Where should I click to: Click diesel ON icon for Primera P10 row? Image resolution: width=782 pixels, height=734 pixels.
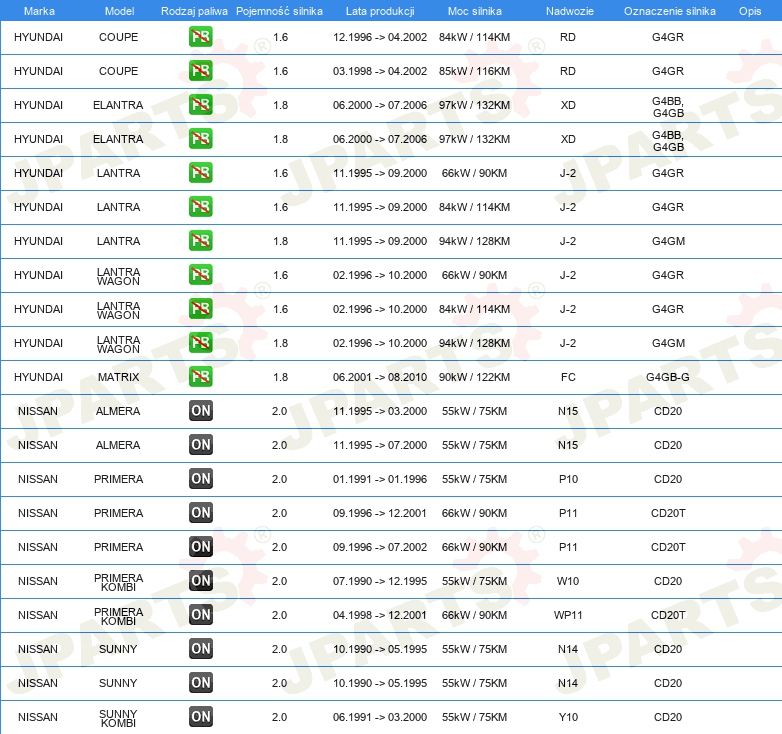(200, 479)
